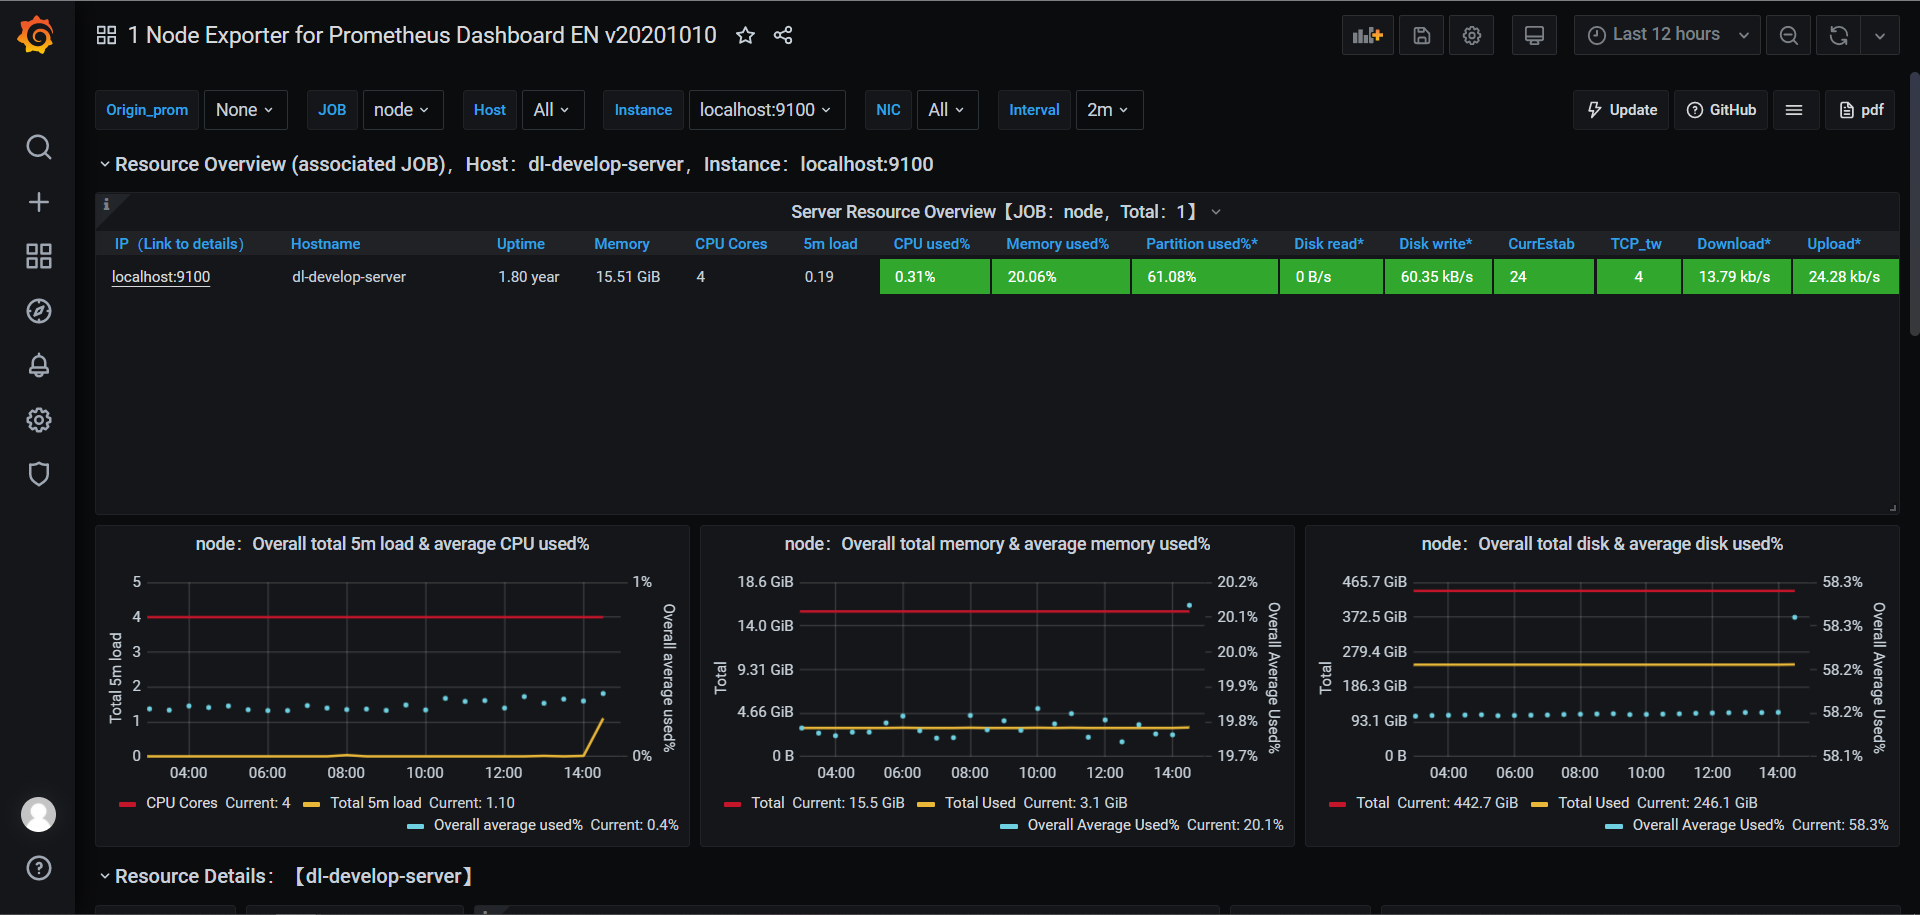Toggle the Total Used series in disk panel
1920x915 pixels.
pyautogui.click(x=1594, y=802)
